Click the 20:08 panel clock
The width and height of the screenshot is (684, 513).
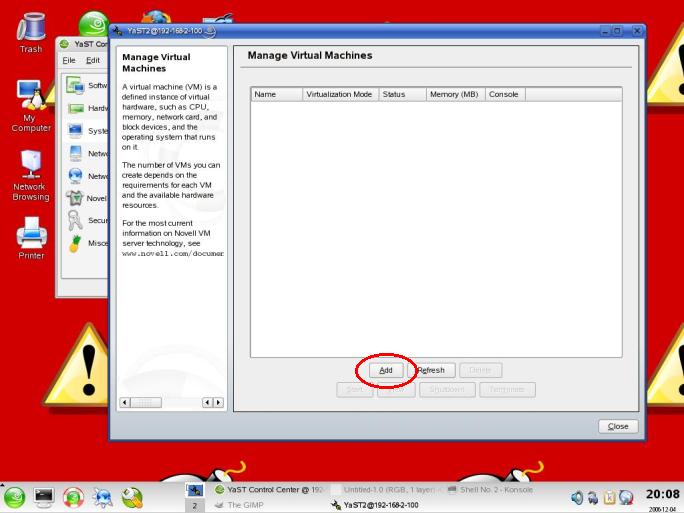click(662, 495)
